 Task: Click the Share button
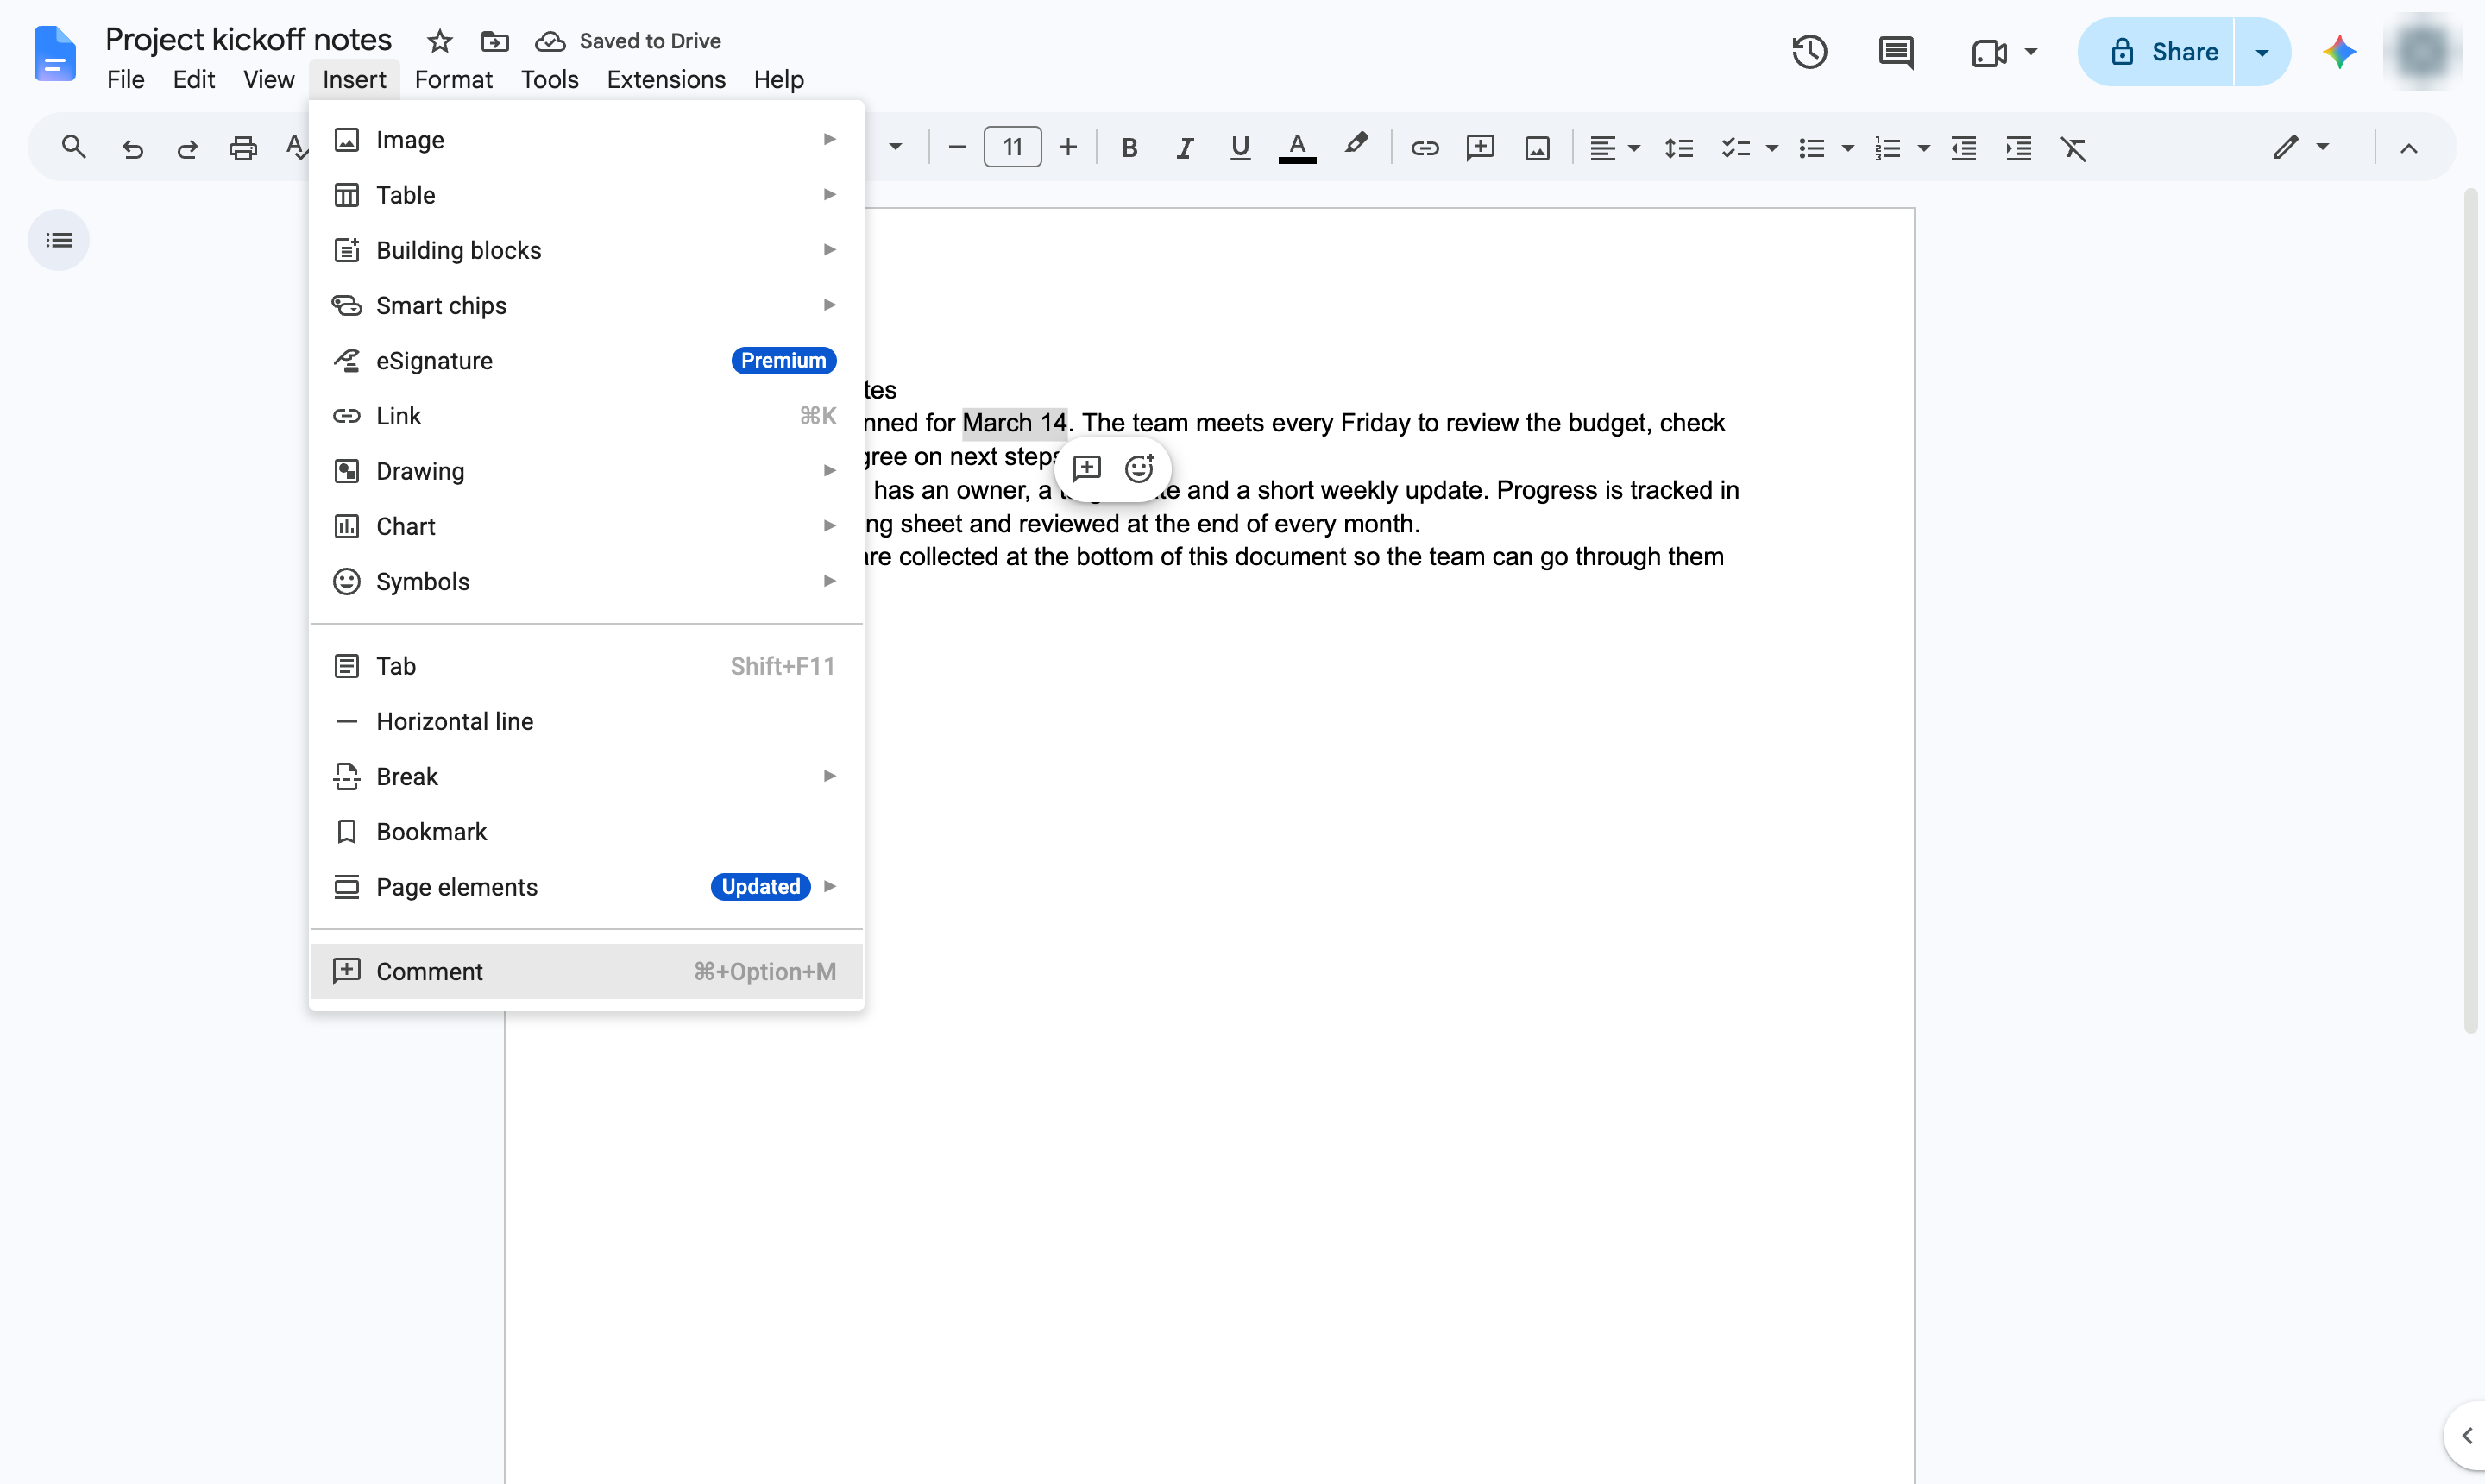point(2156,52)
